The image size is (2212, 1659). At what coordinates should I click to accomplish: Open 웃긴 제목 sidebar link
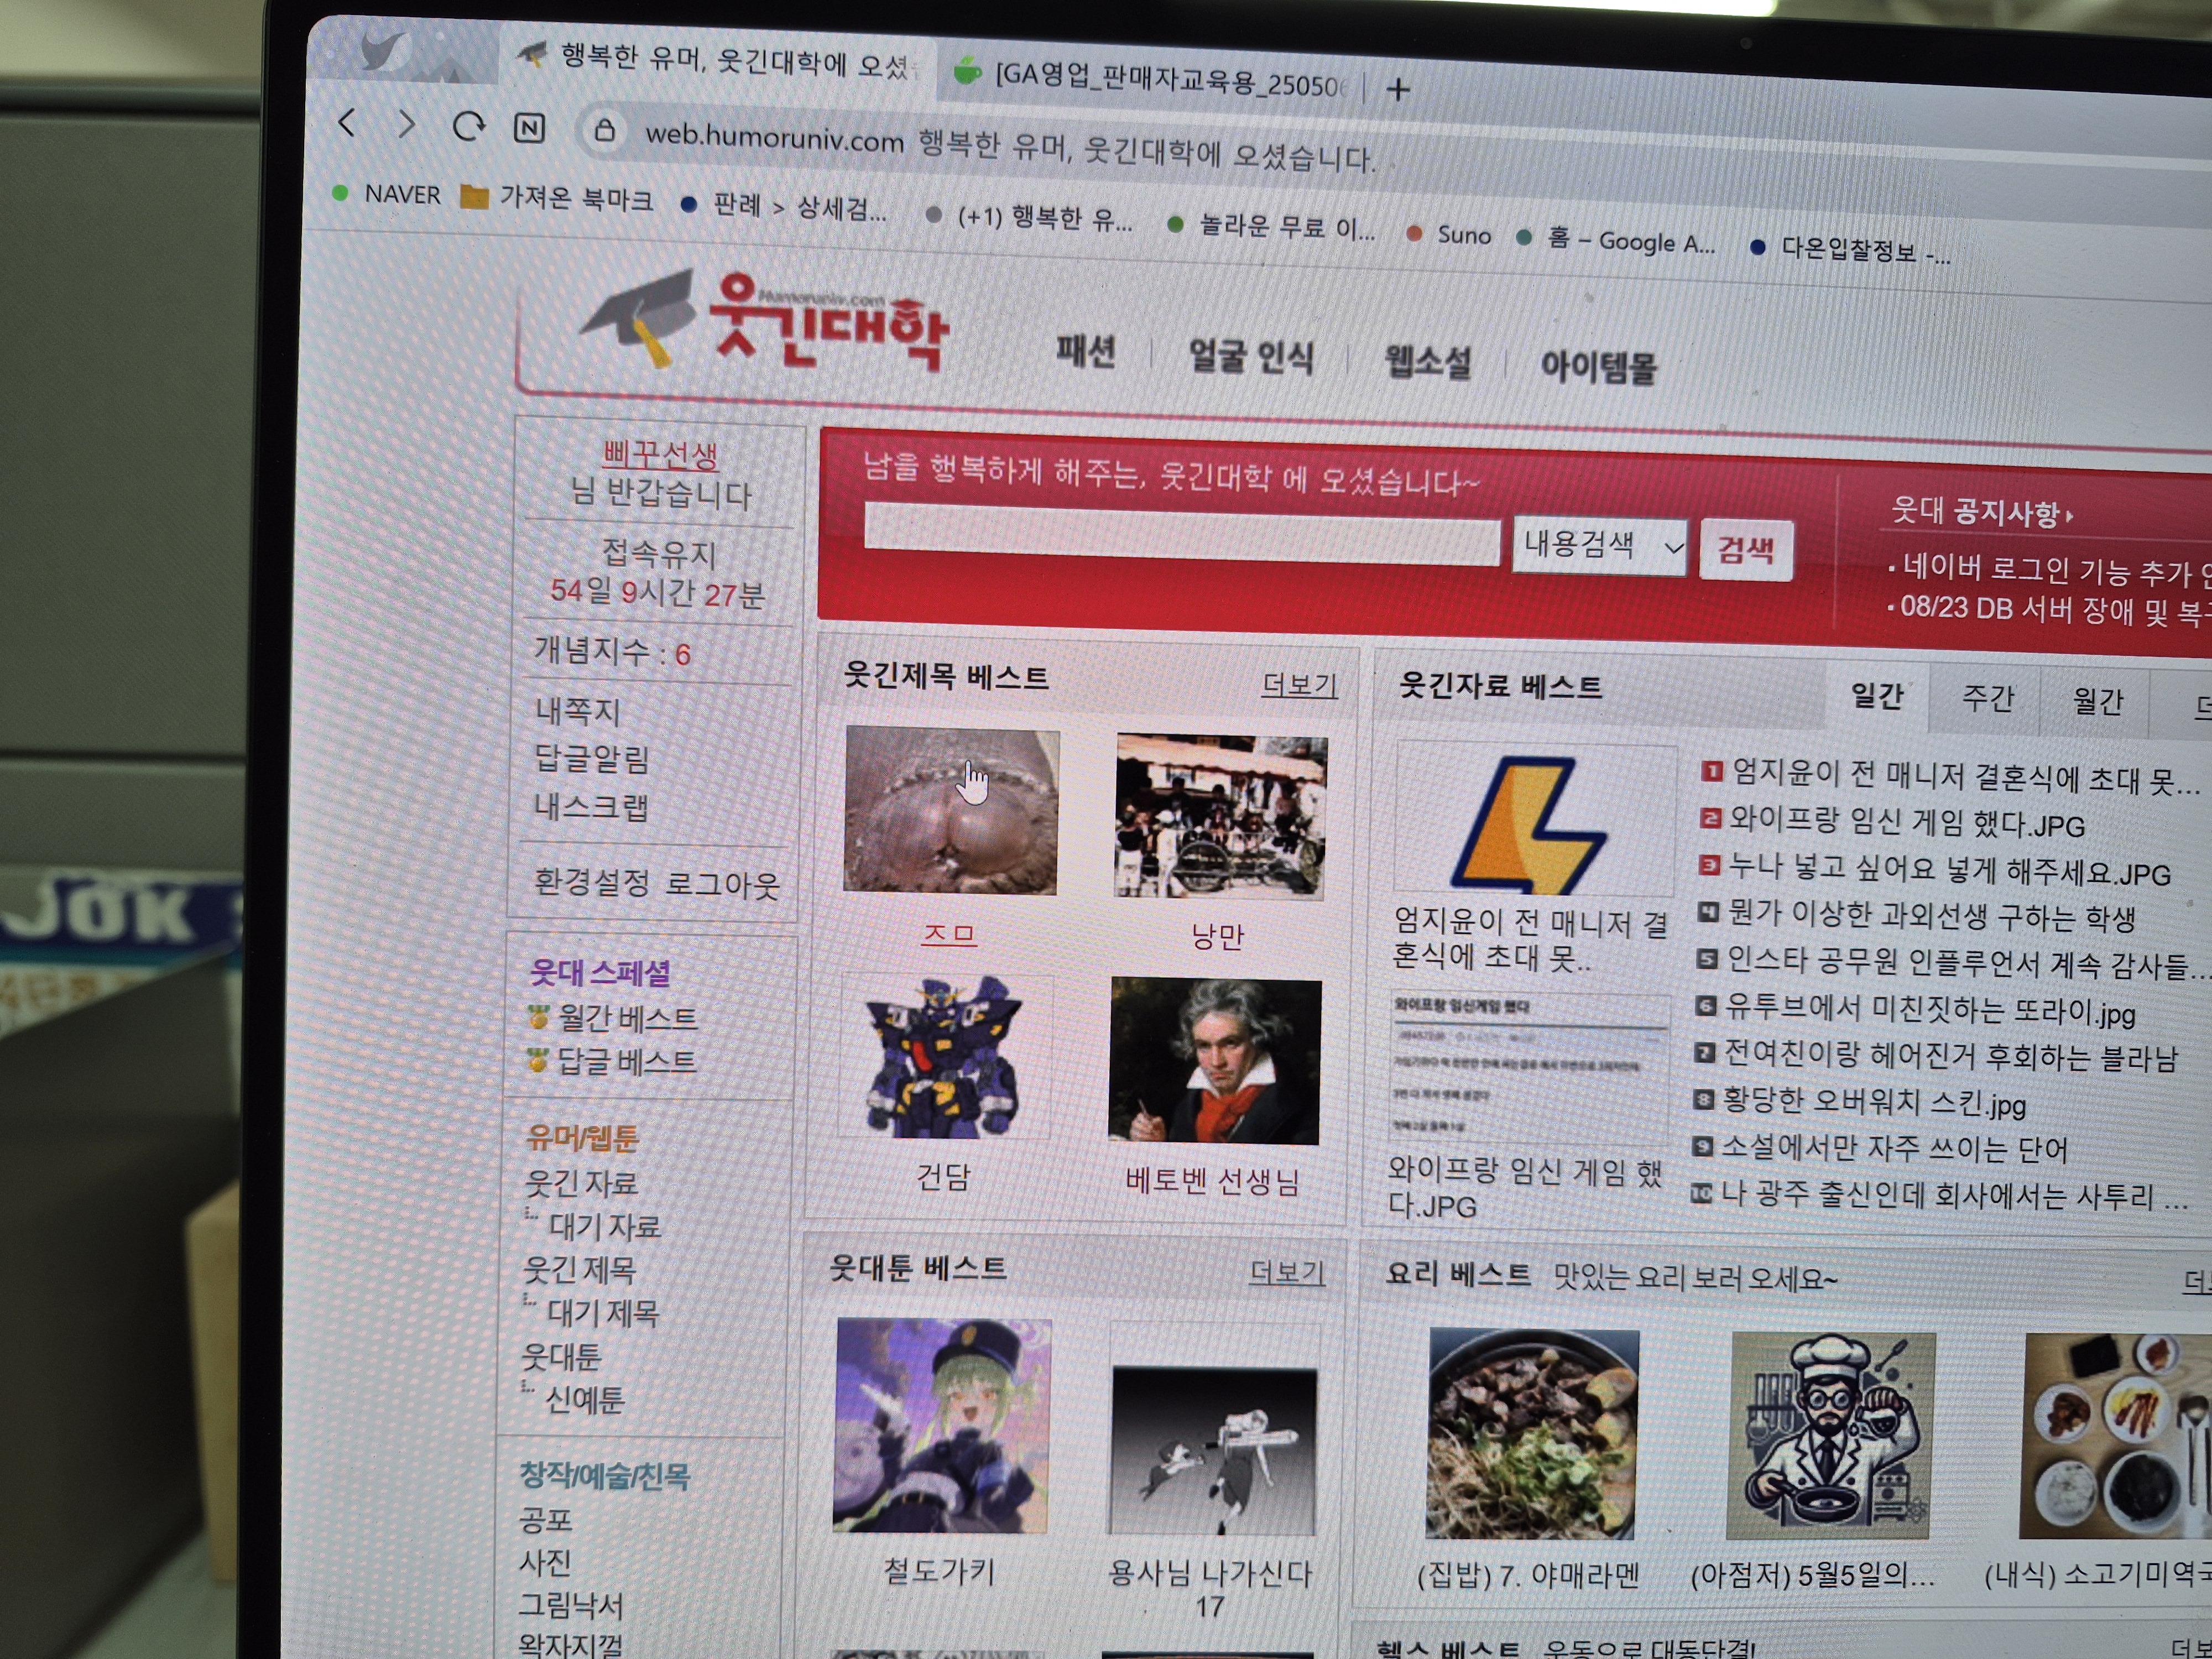pyautogui.click(x=579, y=1270)
